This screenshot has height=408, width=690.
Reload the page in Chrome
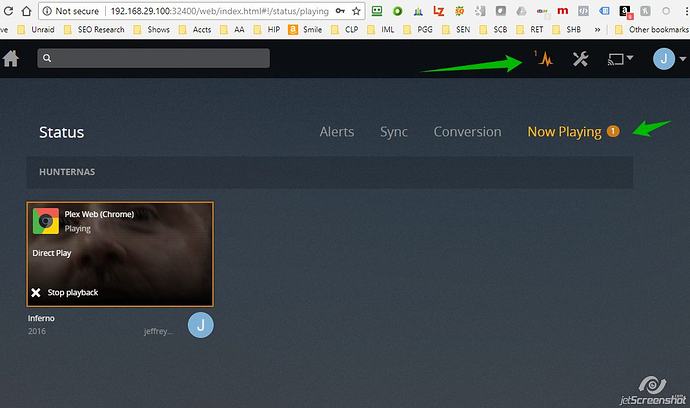(8, 11)
